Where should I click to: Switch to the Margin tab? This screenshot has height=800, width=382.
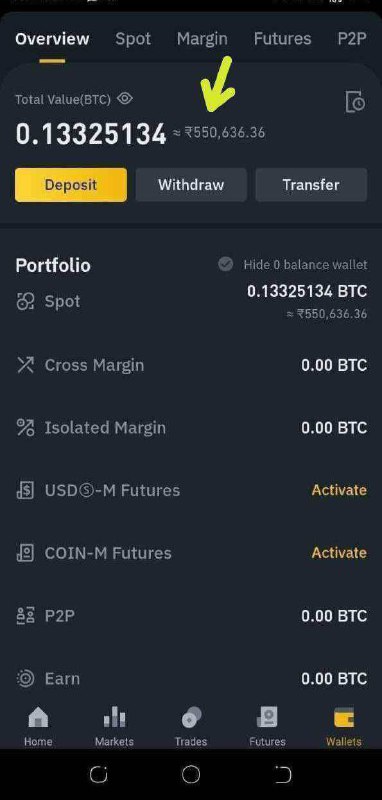[202, 39]
